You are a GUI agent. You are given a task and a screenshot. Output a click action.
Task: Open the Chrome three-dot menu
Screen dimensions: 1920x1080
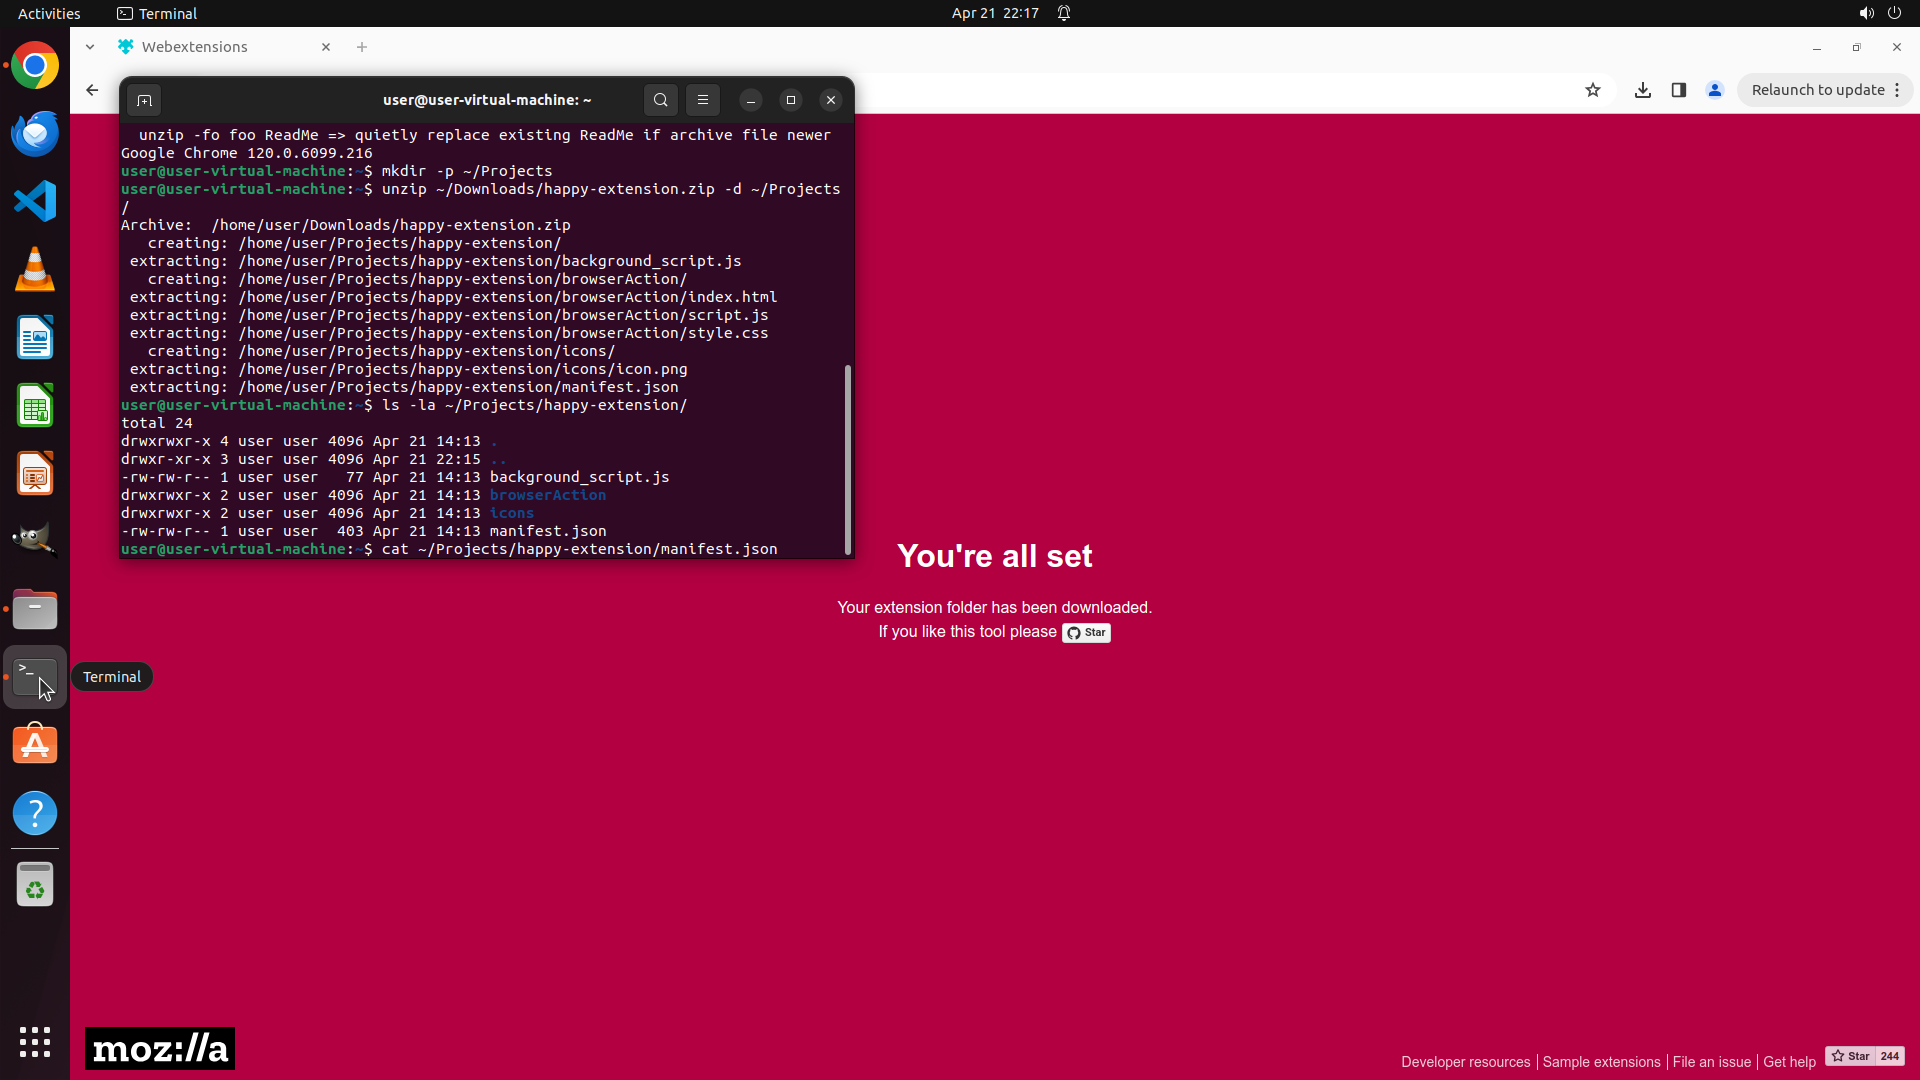[x=1897, y=90]
